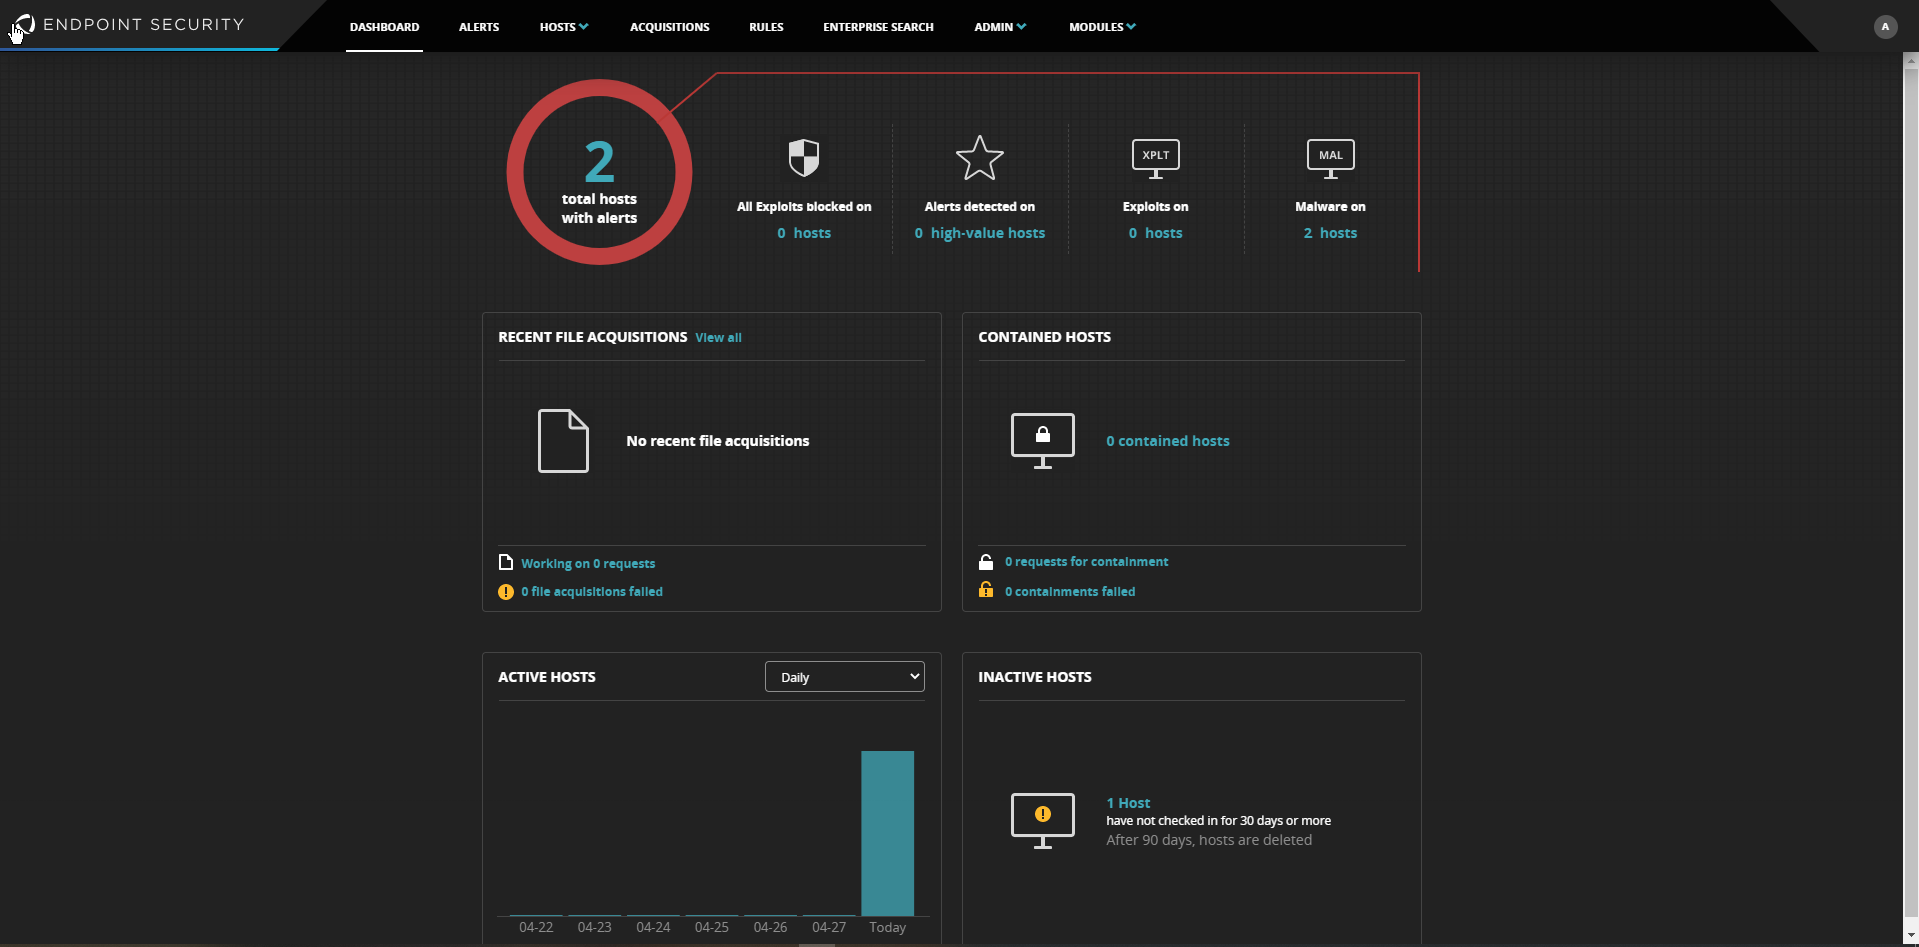Expand the Admin menu
This screenshot has height=947, width=1919.
999,27
